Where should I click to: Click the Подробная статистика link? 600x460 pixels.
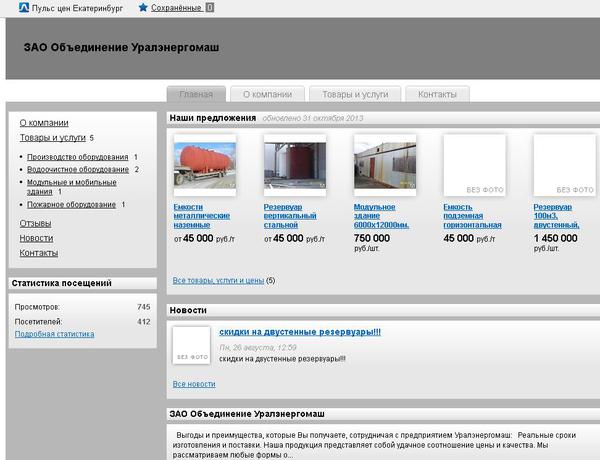pos(54,334)
